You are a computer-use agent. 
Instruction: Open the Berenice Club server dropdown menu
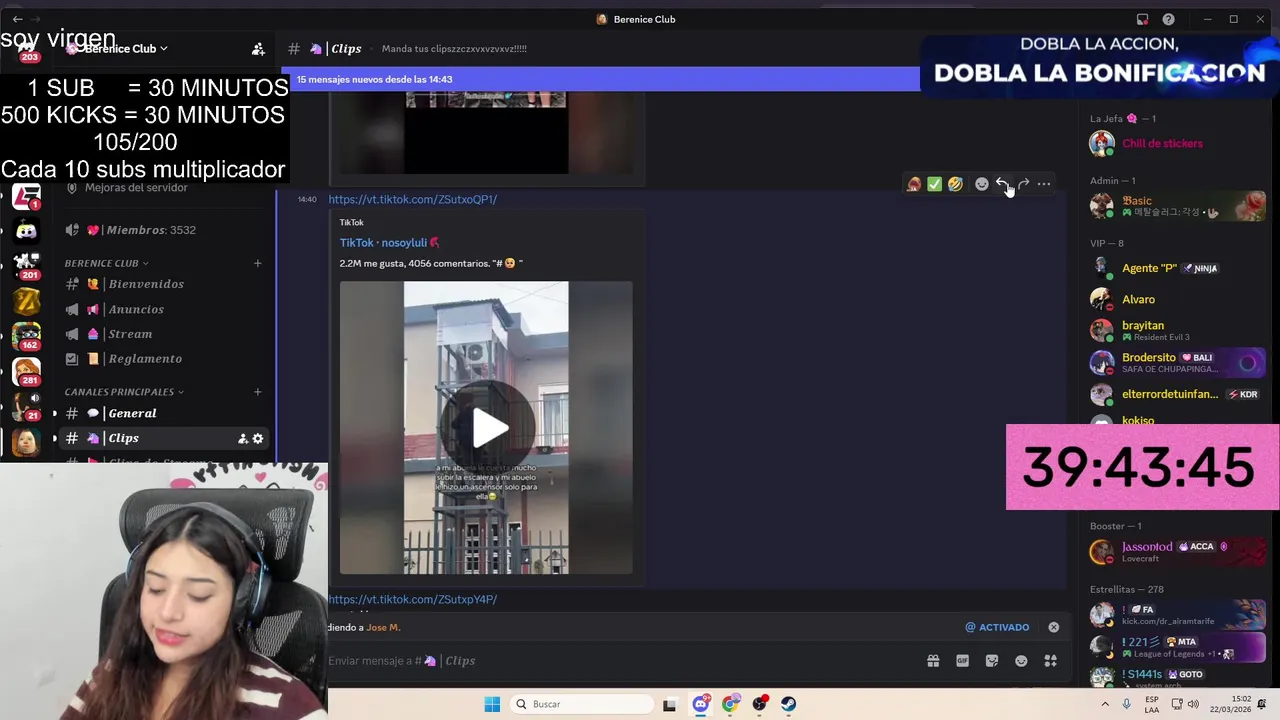[x=125, y=48]
